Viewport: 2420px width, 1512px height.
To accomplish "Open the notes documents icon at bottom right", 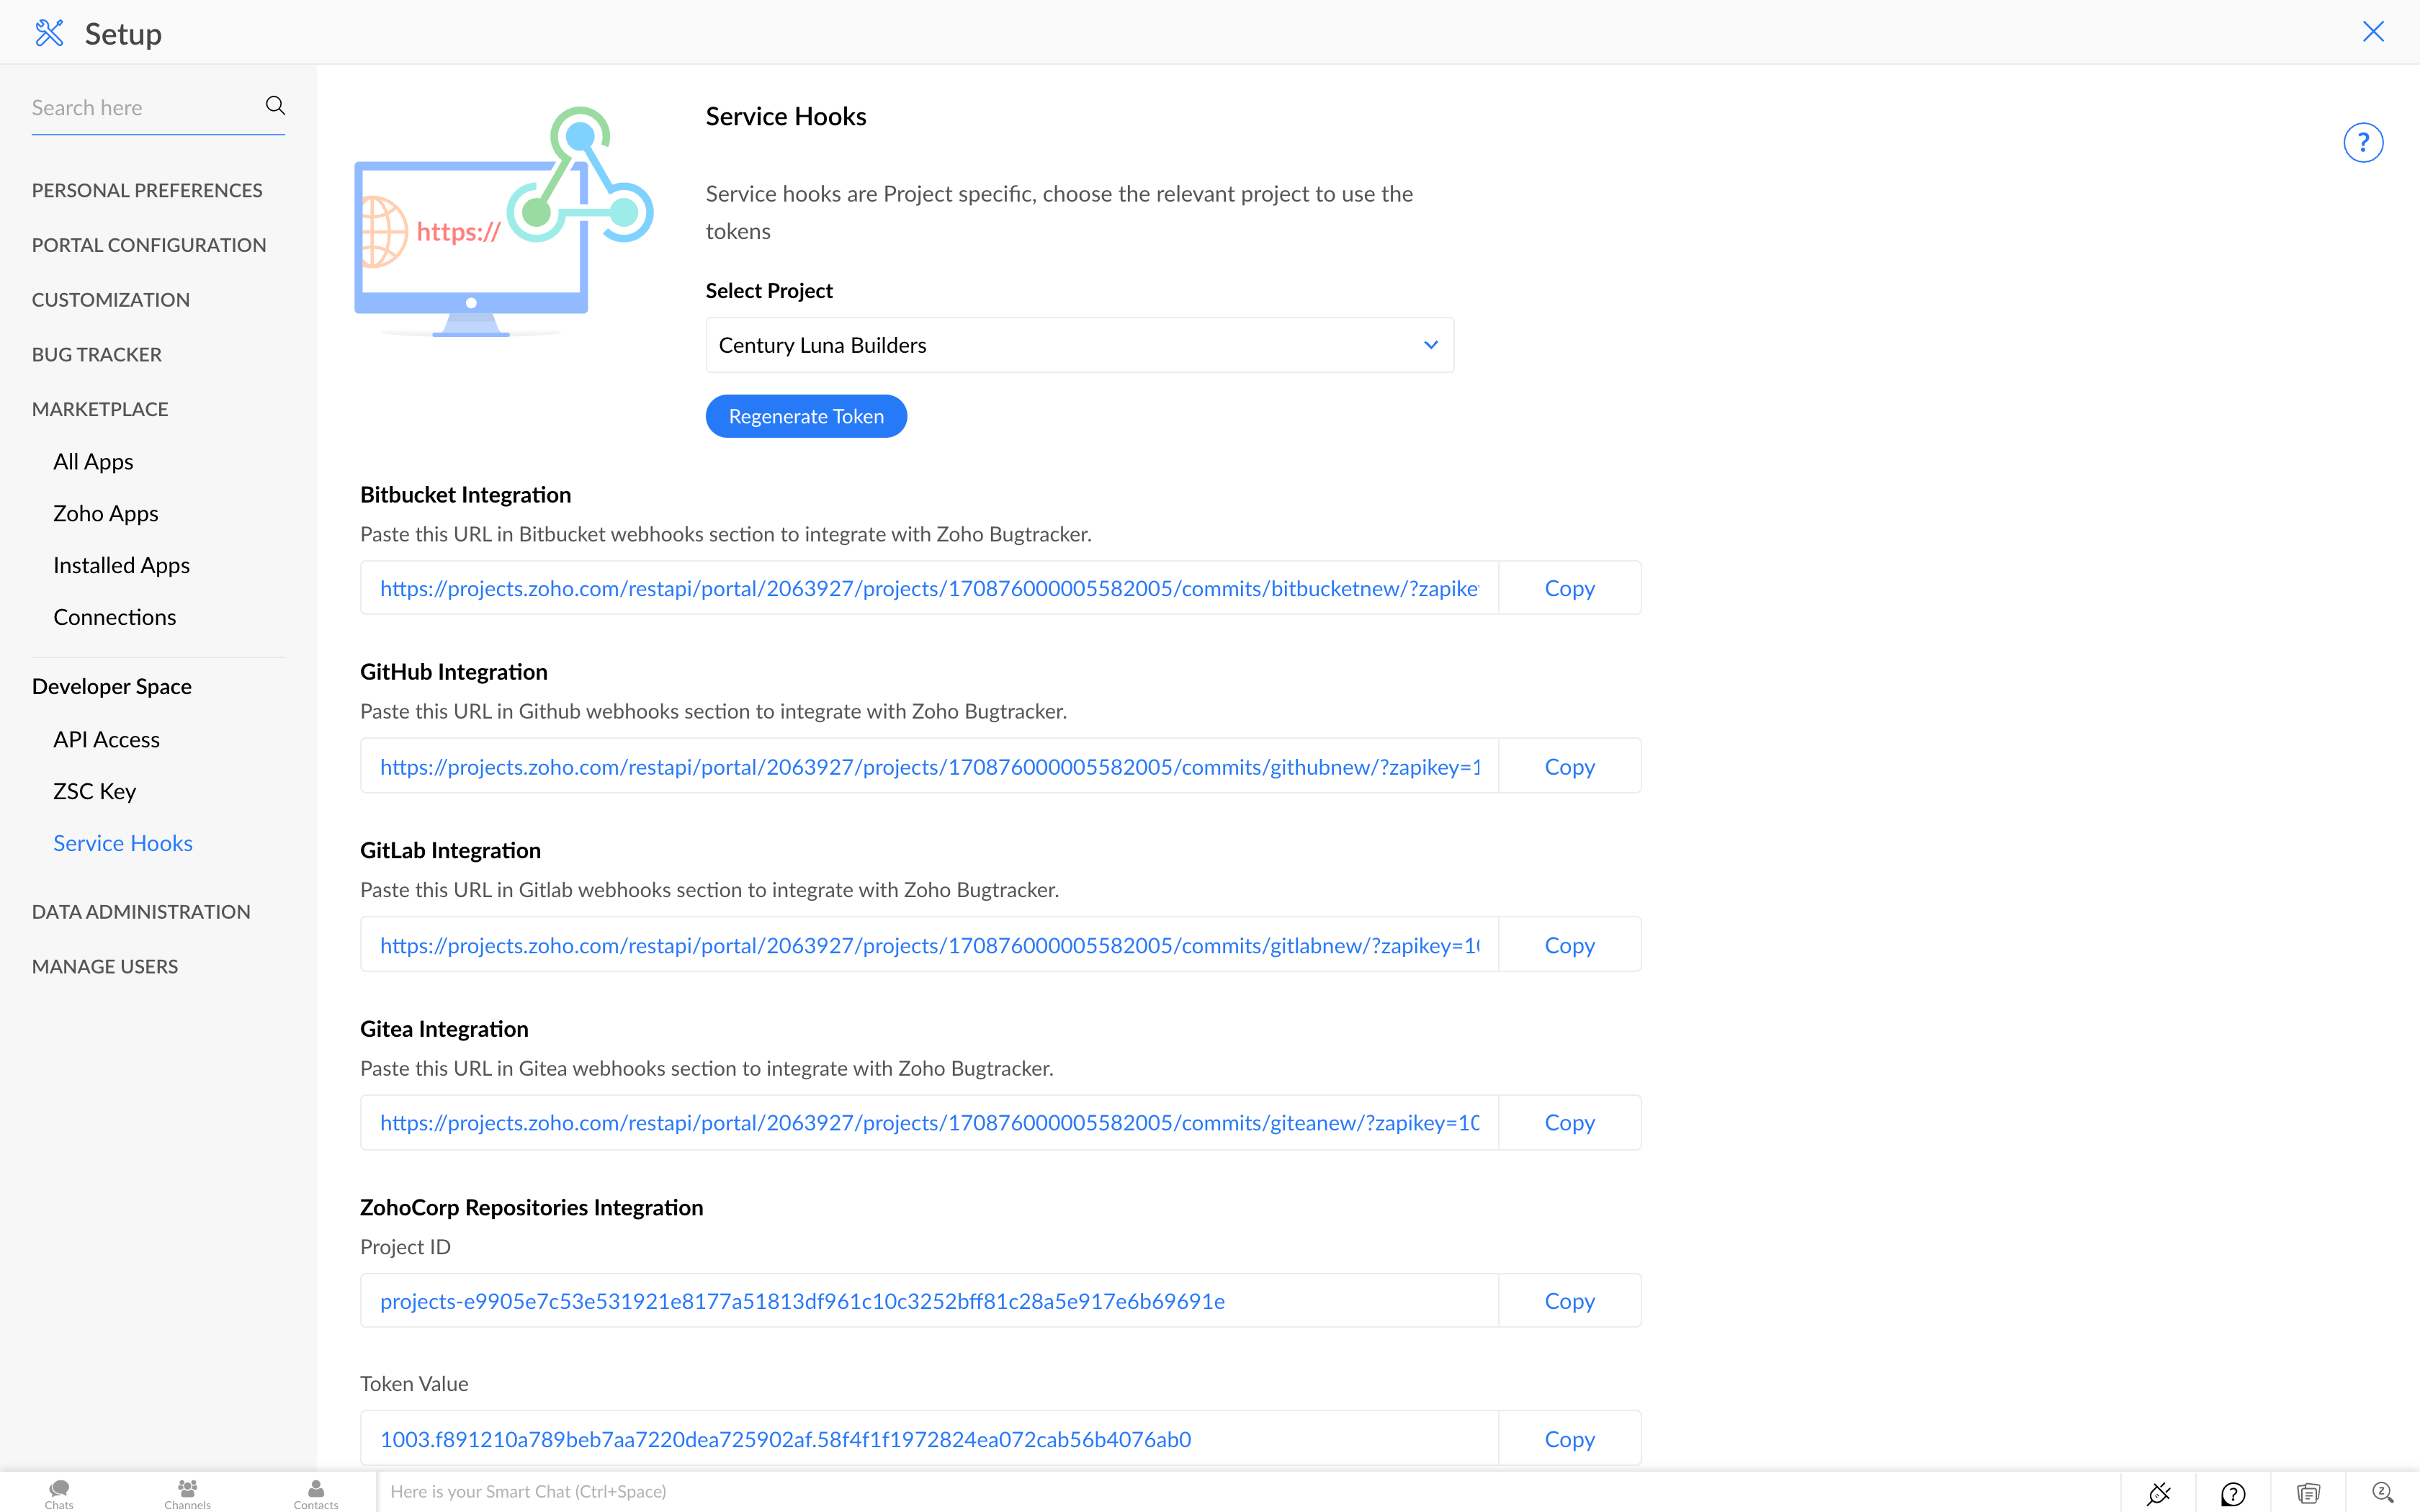I will [2308, 1493].
